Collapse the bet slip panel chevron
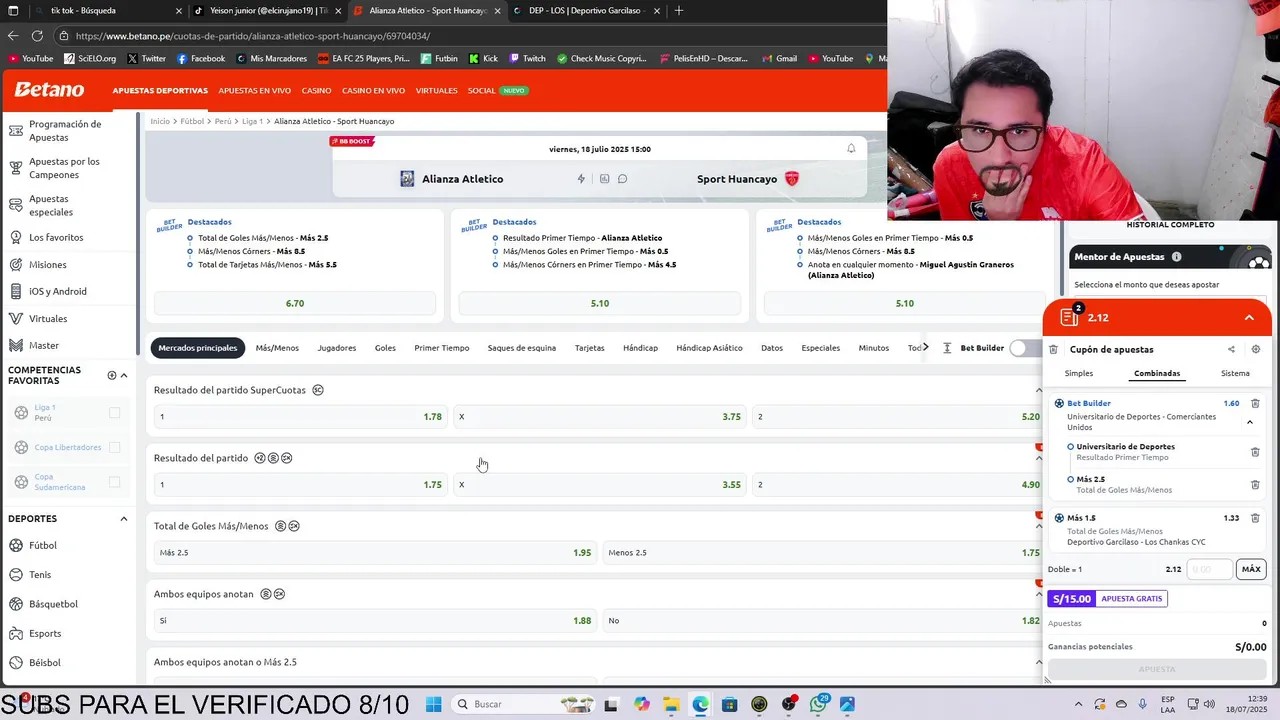The image size is (1280, 720). click(x=1249, y=317)
